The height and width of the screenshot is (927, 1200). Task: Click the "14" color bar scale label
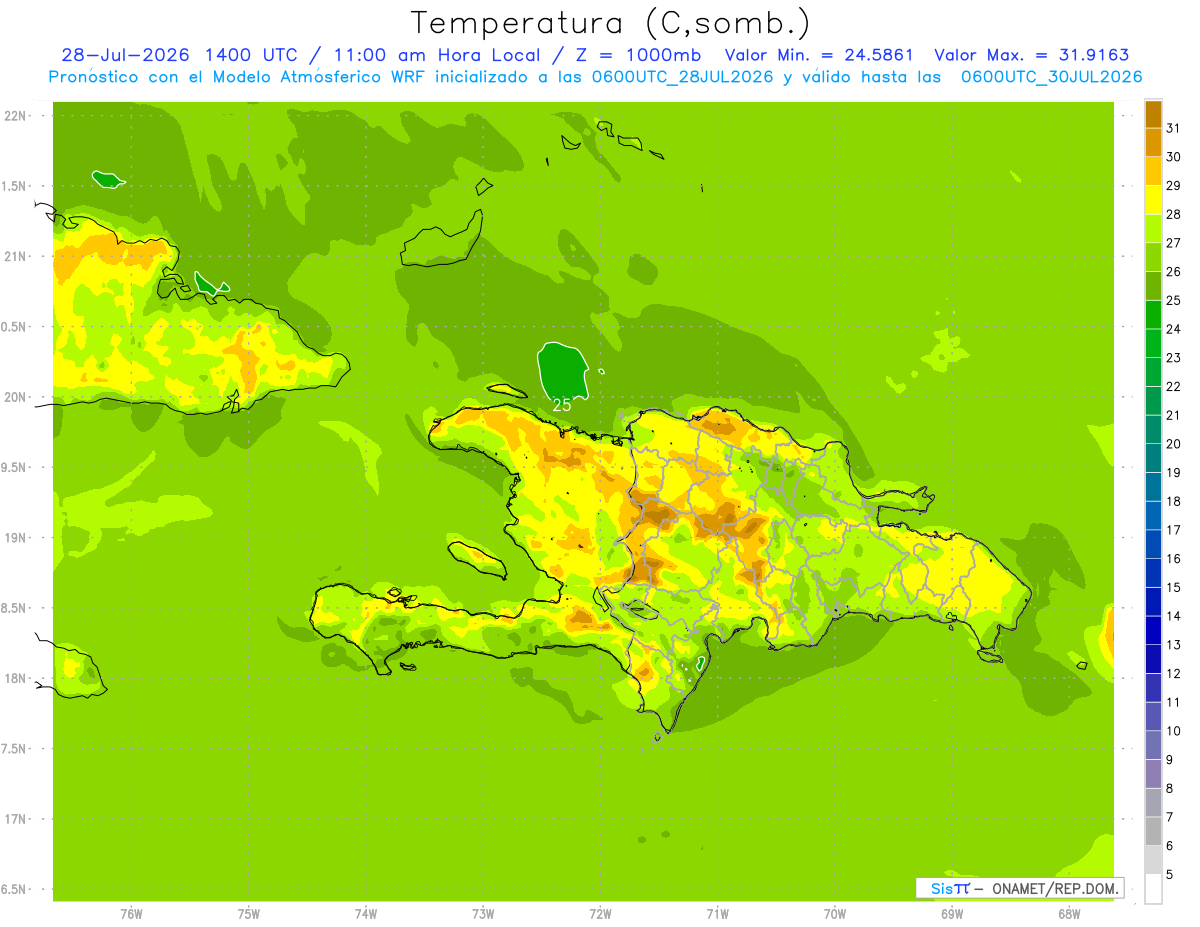pyautogui.click(x=1174, y=616)
